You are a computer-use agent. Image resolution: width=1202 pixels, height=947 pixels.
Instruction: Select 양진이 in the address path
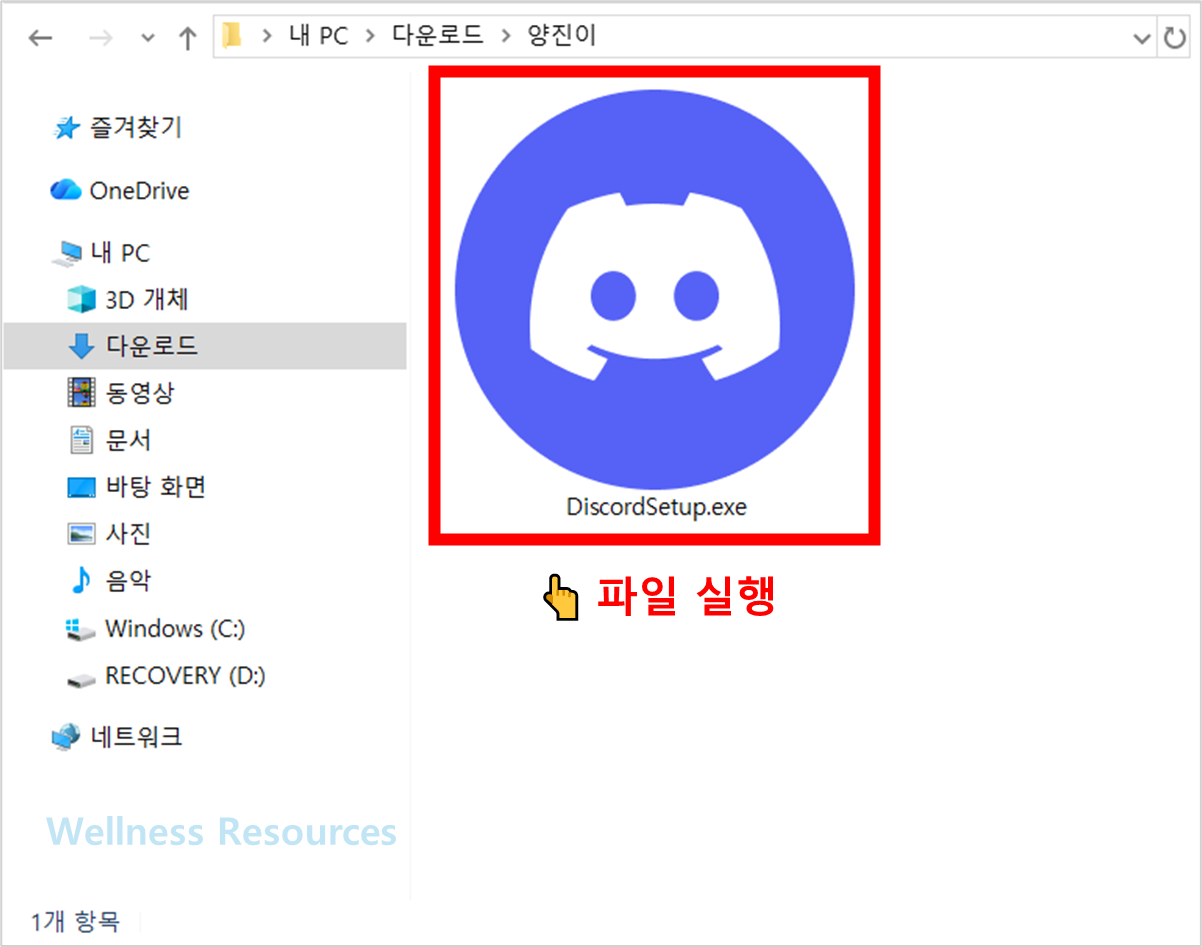click(x=562, y=37)
